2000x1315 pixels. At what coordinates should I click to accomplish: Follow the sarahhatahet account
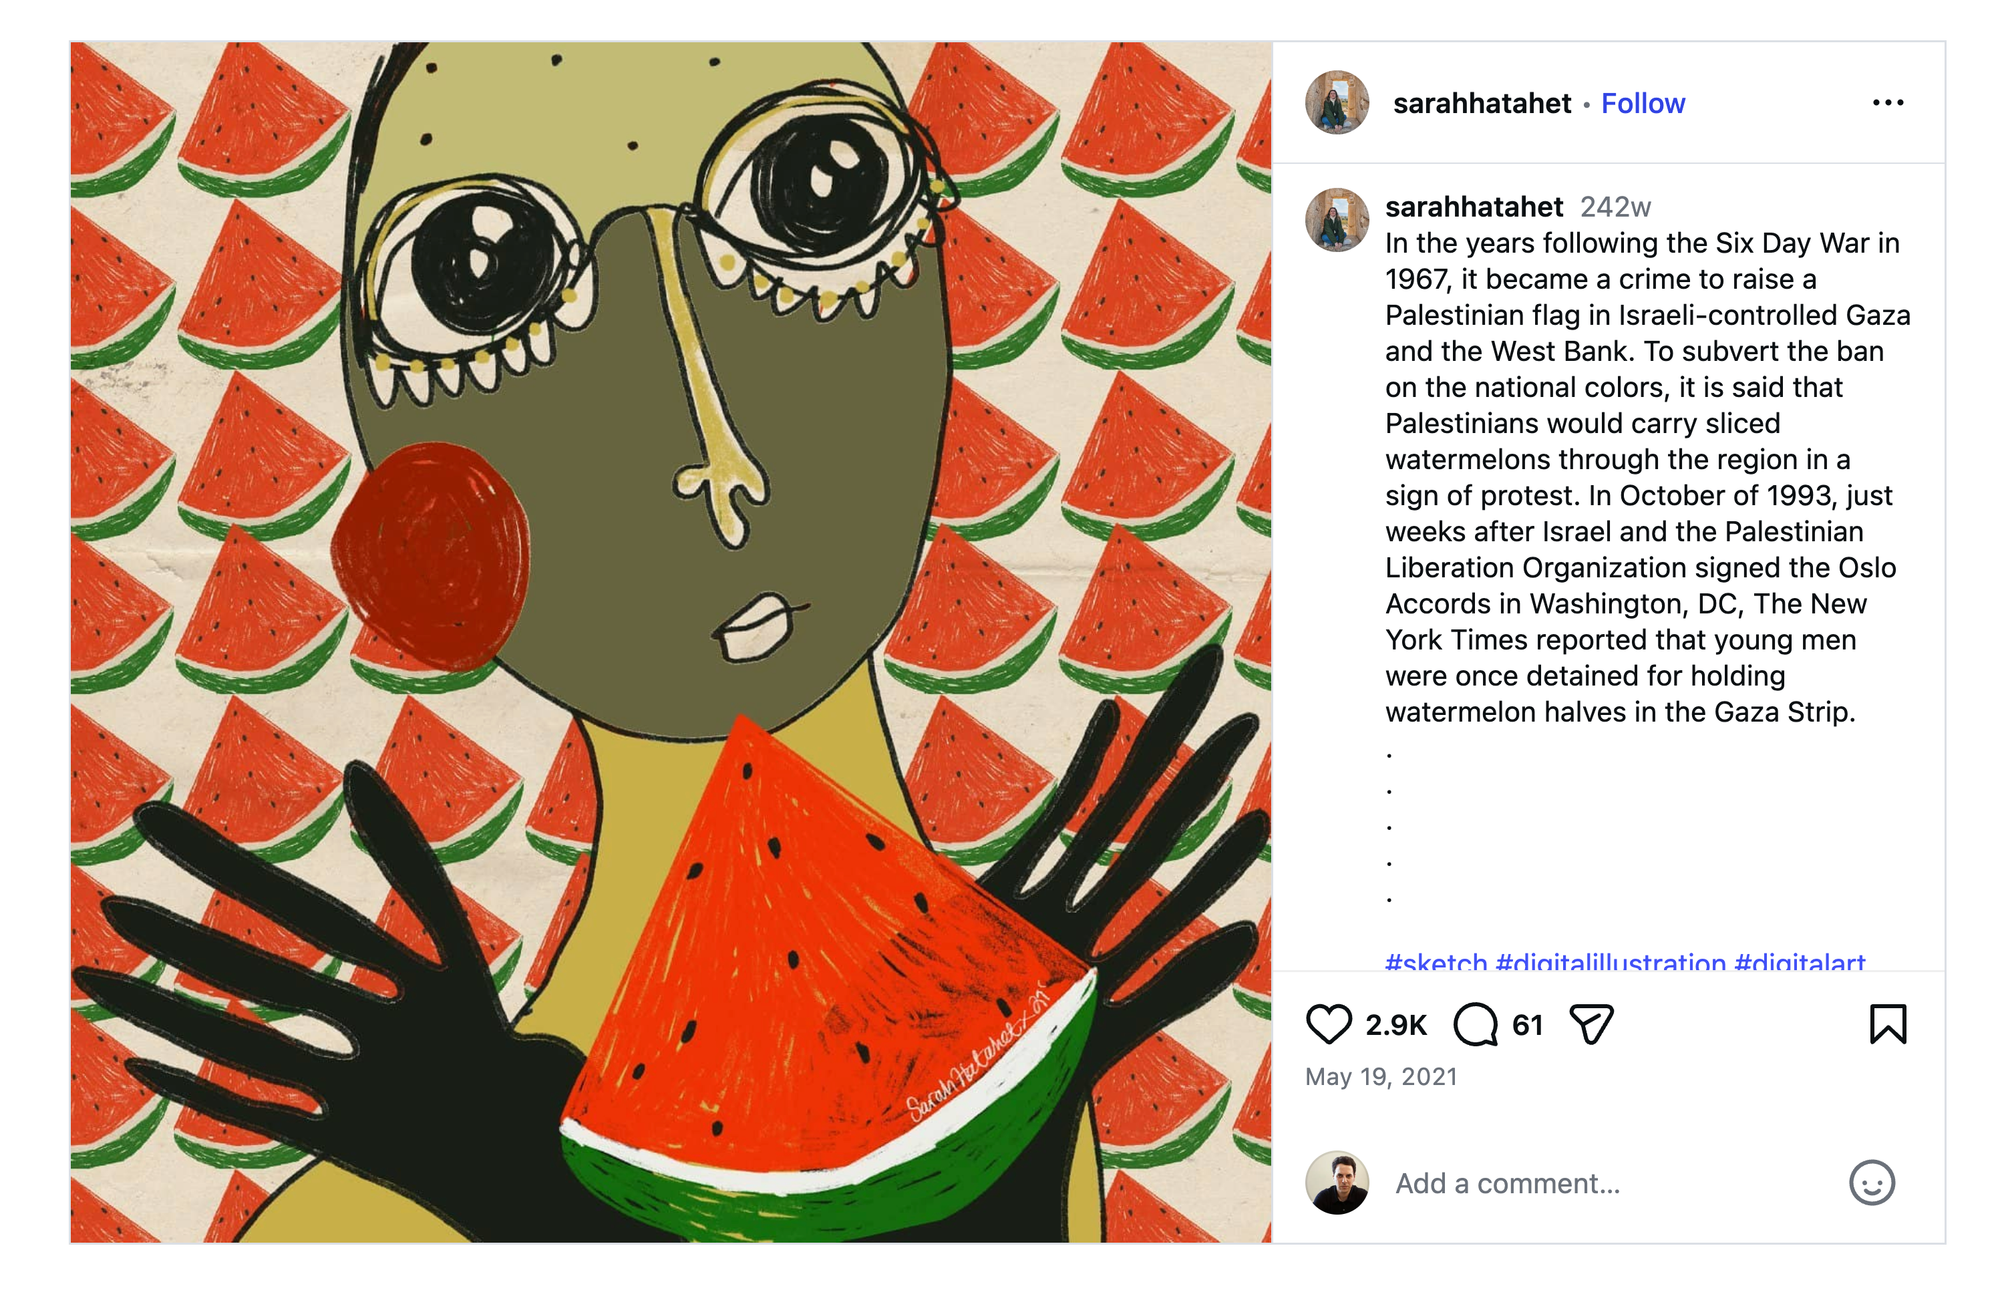tap(1643, 103)
